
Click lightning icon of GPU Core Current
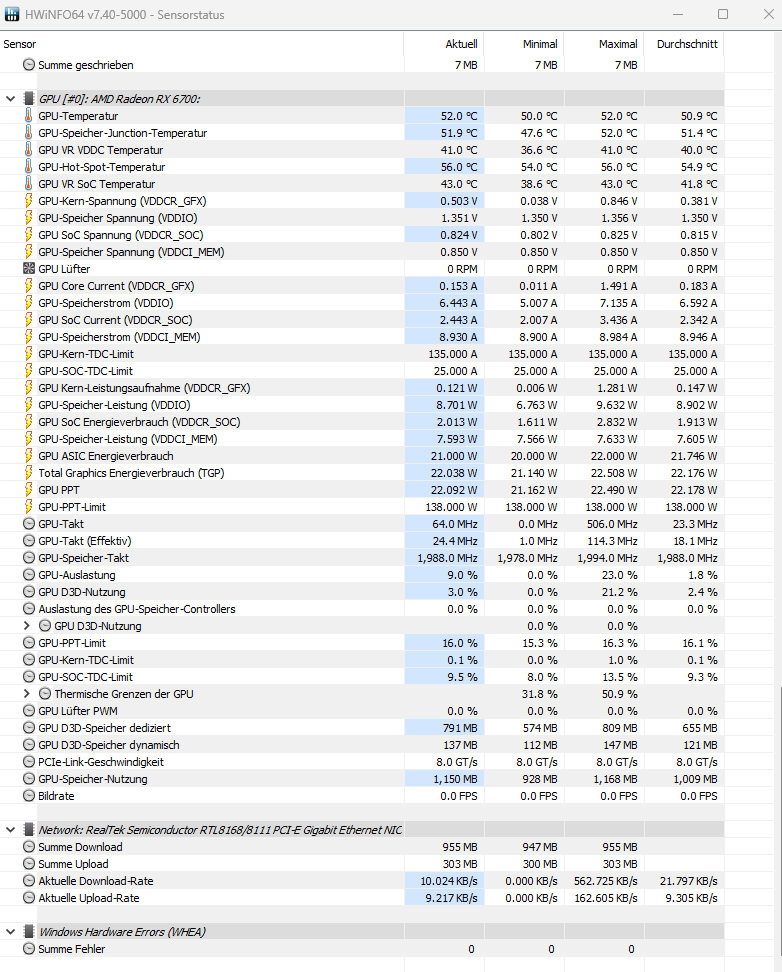click(29, 286)
